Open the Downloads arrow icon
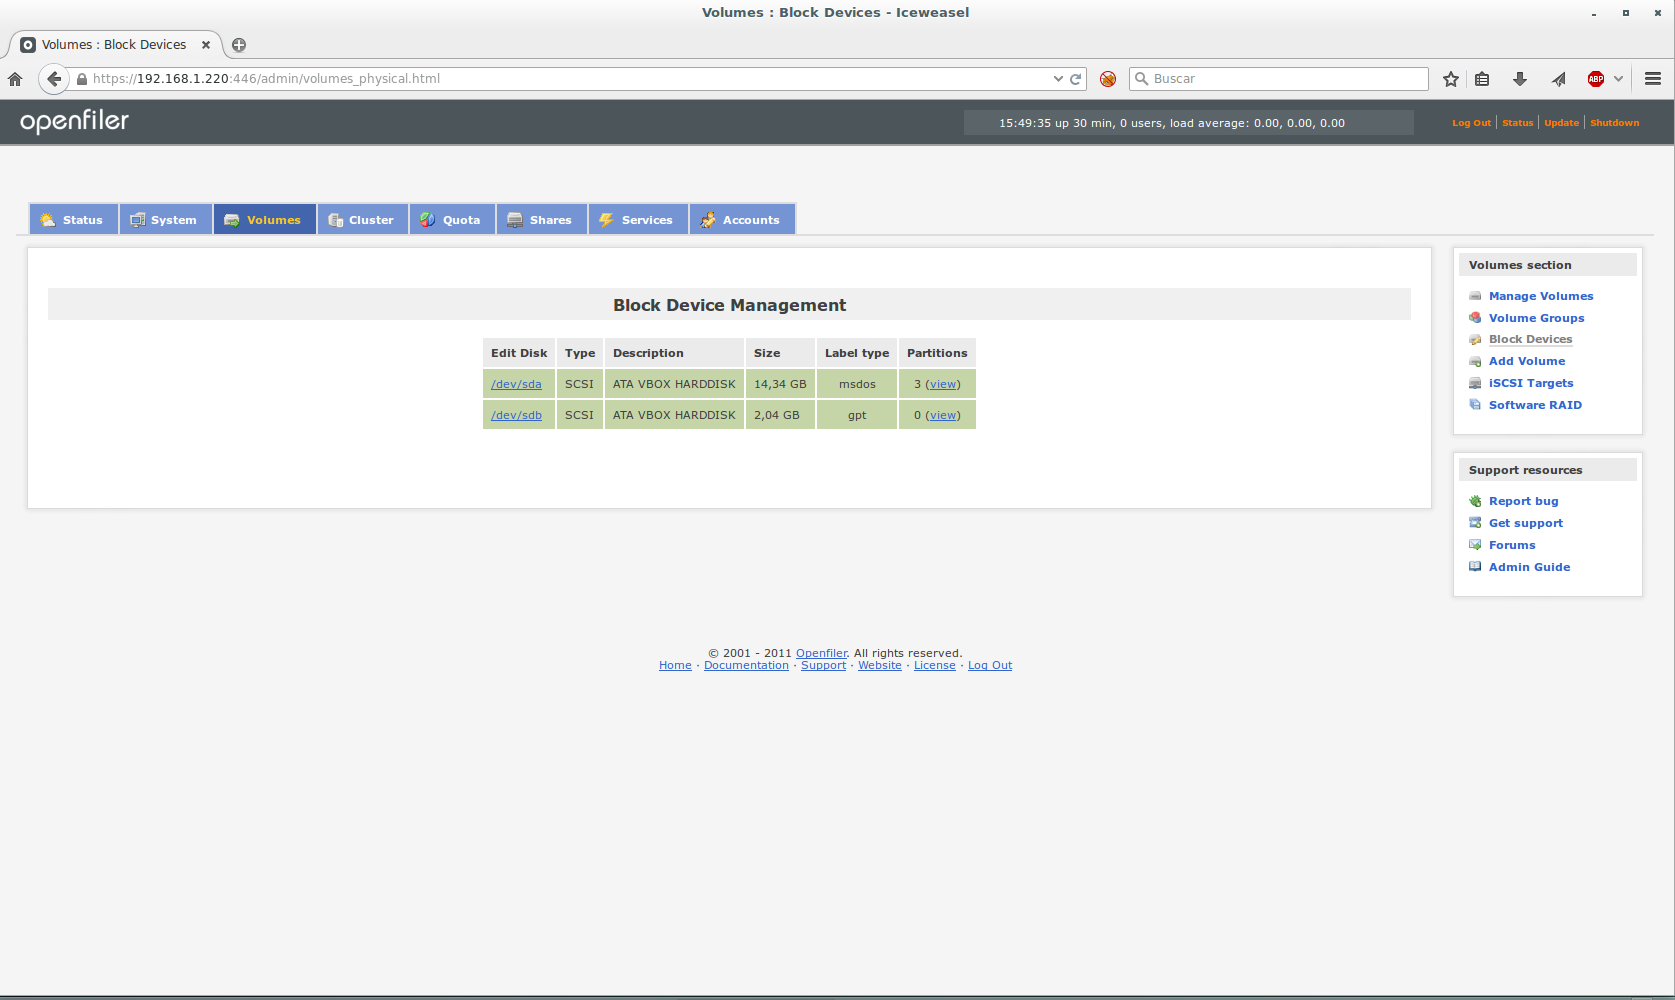Image resolution: width=1675 pixels, height=1000 pixels. coord(1520,79)
